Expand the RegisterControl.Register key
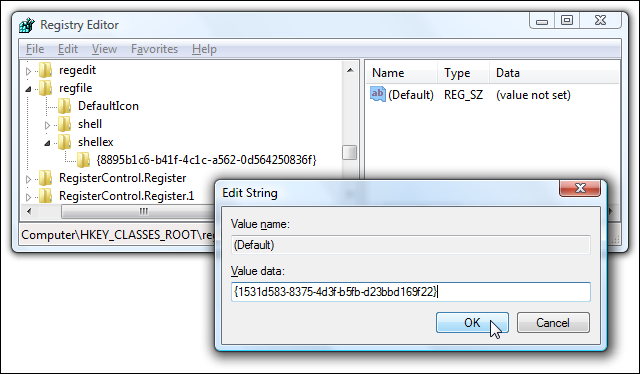This screenshot has height=374, width=640. pos(28,178)
